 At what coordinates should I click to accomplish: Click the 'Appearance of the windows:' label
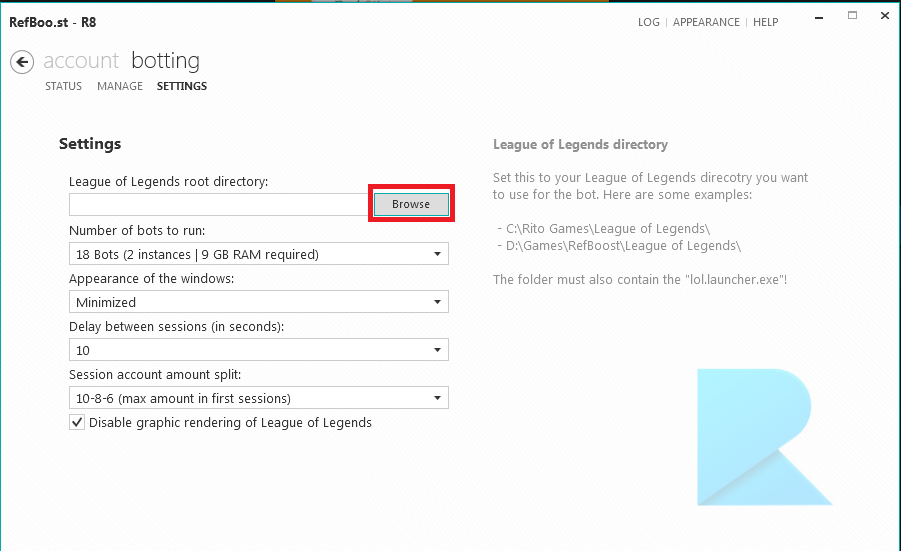[152, 279]
